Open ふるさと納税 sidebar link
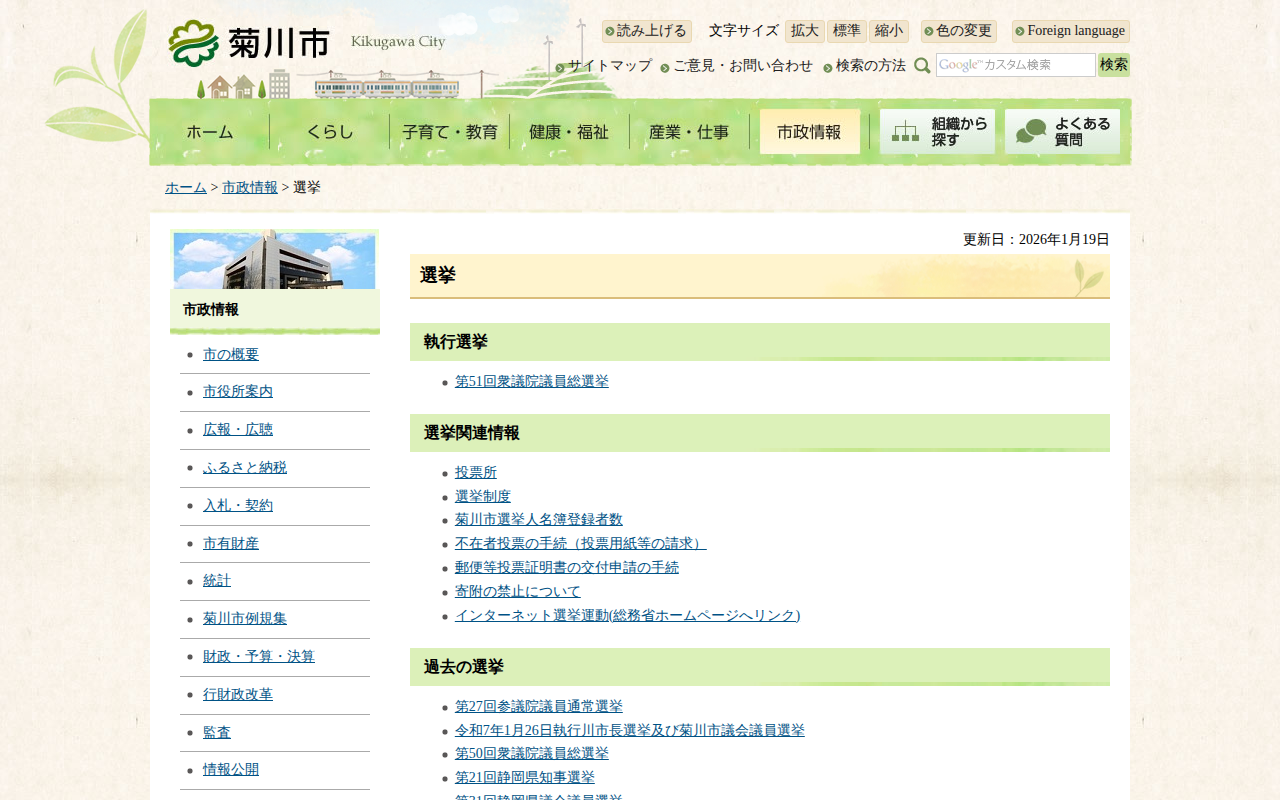Screen dimensions: 1280x800 245,468
